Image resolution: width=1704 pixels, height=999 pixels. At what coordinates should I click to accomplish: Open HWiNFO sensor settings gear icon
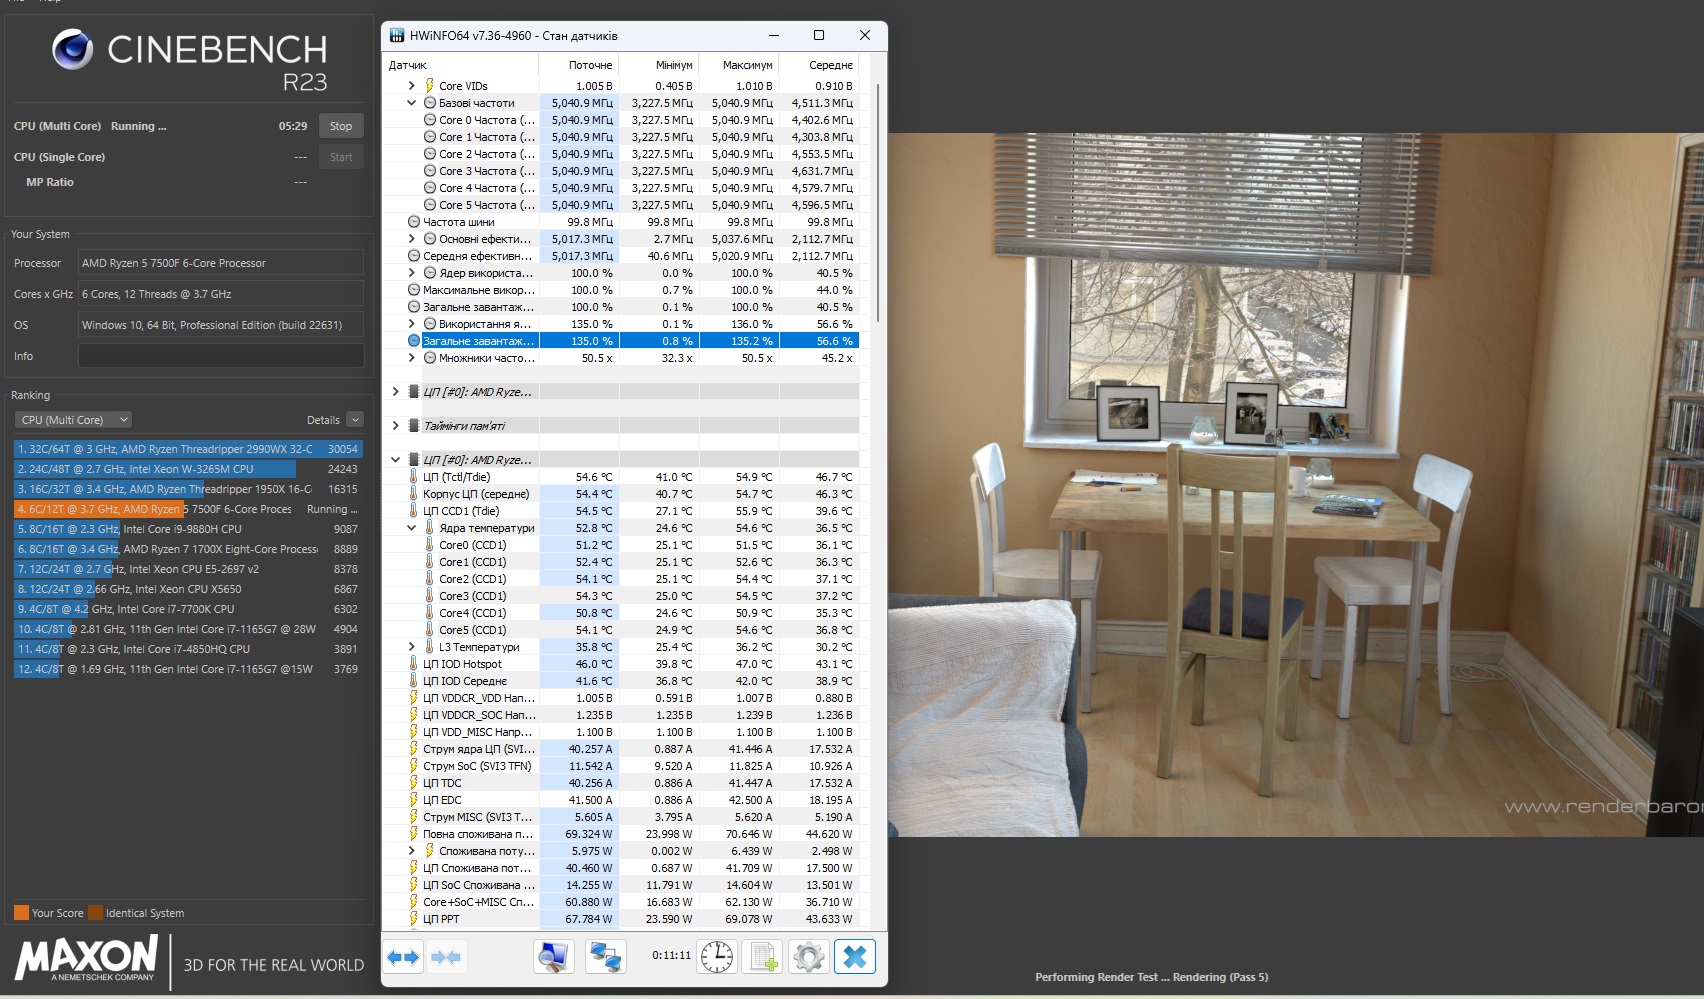(808, 957)
